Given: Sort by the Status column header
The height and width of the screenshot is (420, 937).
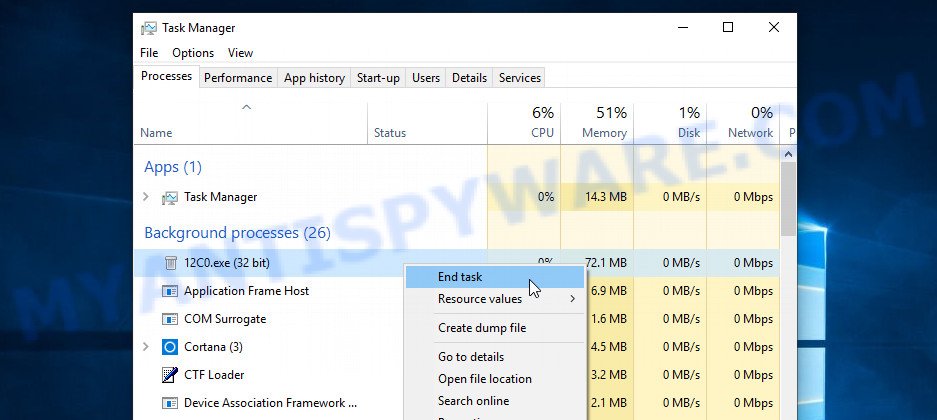Looking at the screenshot, I should 427,124.
